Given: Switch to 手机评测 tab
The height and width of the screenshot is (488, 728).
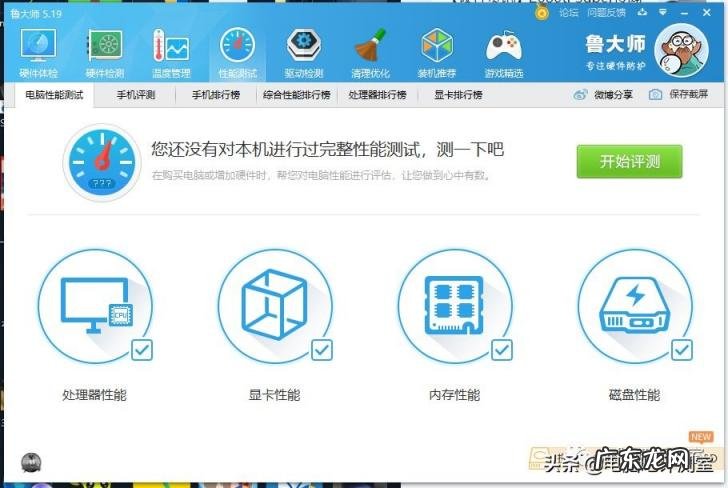Looking at the screenshot, I should 136,95.
